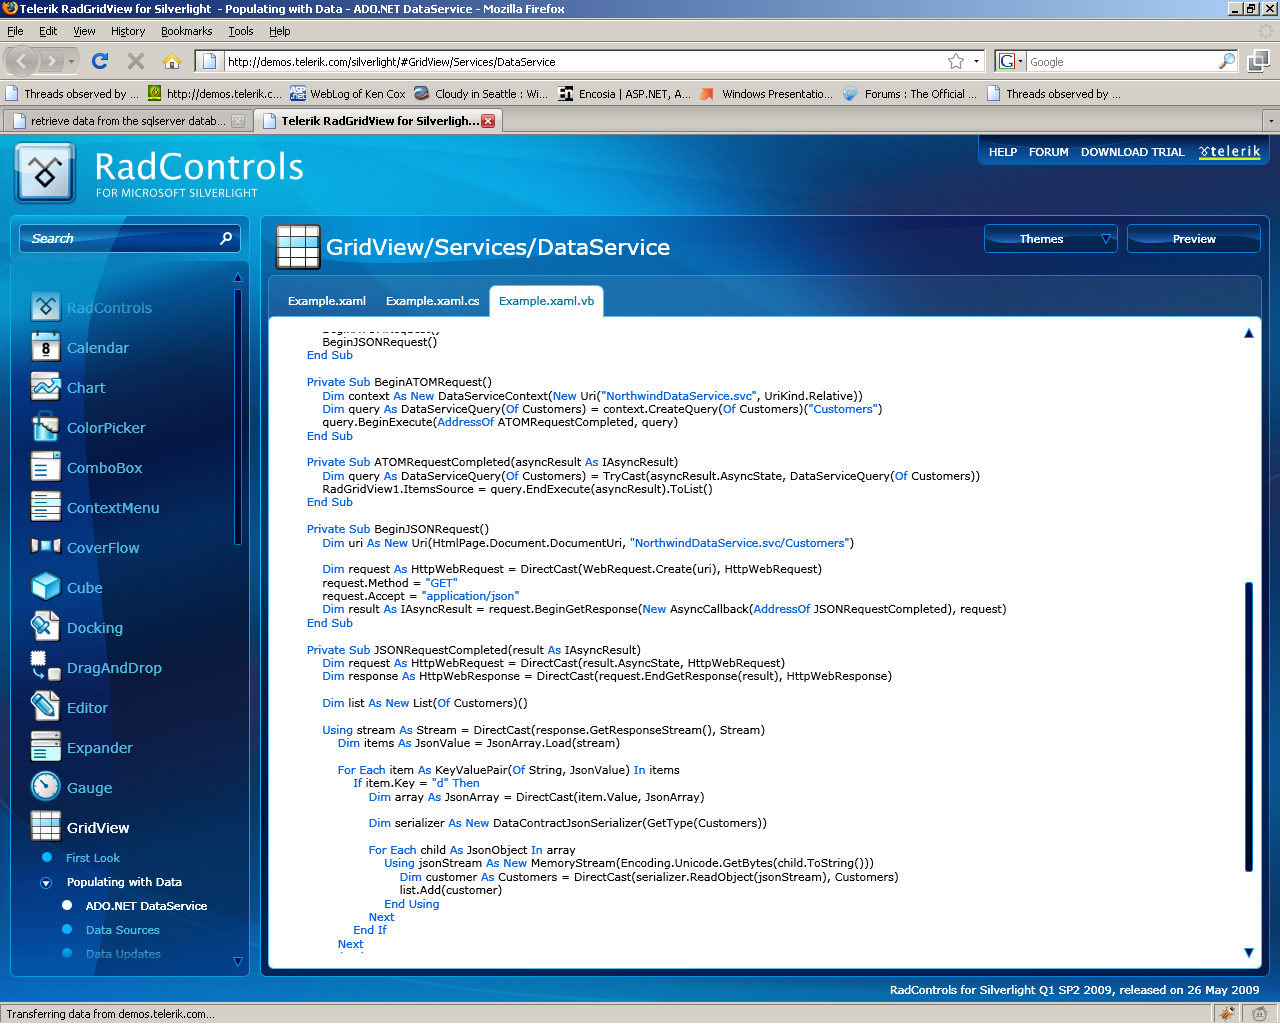This screenshot has height=1024, width=1280.
Task: Select the Cube control icon
Action: (45, 587)
